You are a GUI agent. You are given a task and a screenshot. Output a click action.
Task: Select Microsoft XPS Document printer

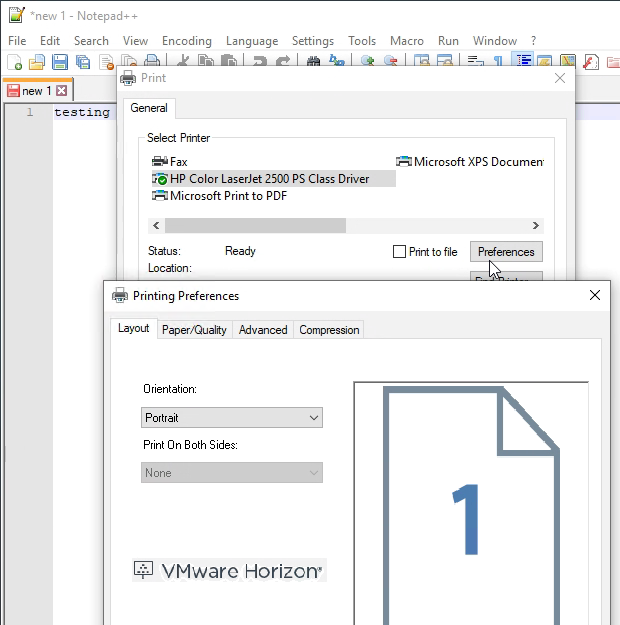470,161
